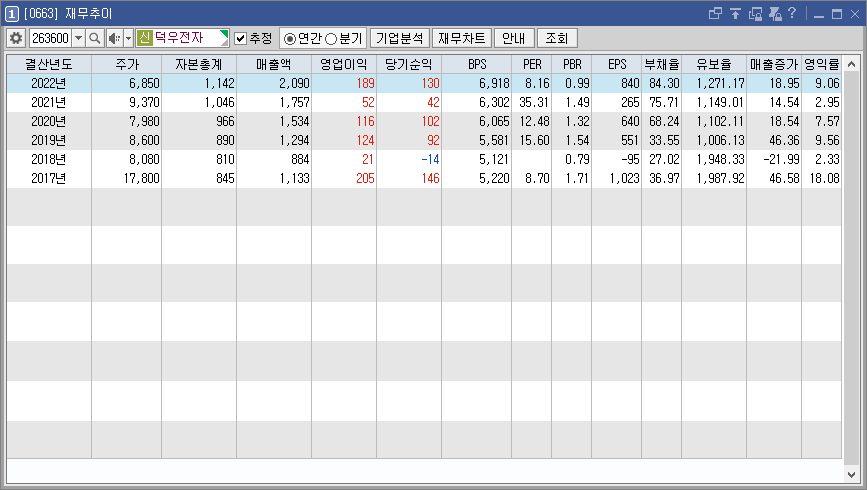
Task: Open the popup window icon in title bar
Action: (x=715, y=13)
